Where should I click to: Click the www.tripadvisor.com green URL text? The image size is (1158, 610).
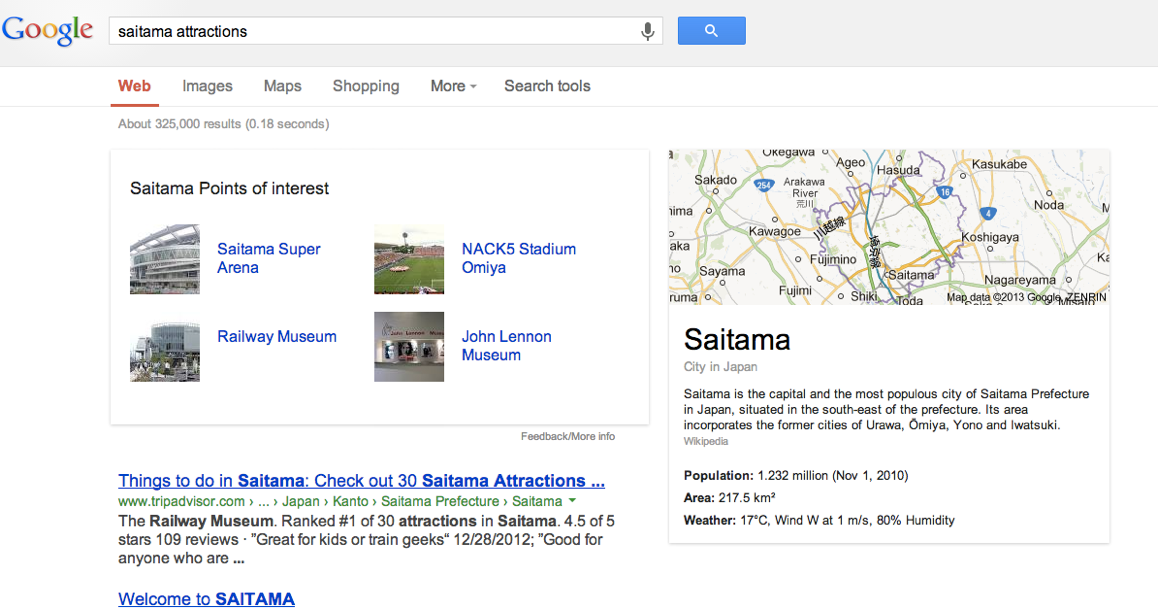pos(182,501)
